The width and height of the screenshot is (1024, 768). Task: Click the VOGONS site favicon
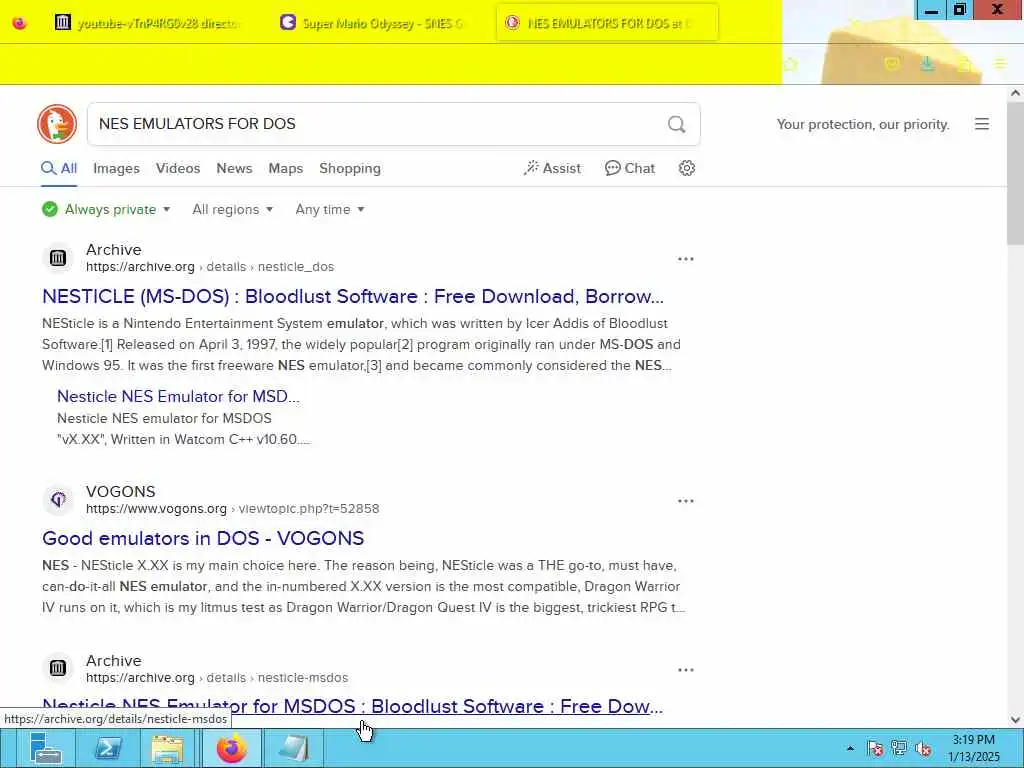58,500
